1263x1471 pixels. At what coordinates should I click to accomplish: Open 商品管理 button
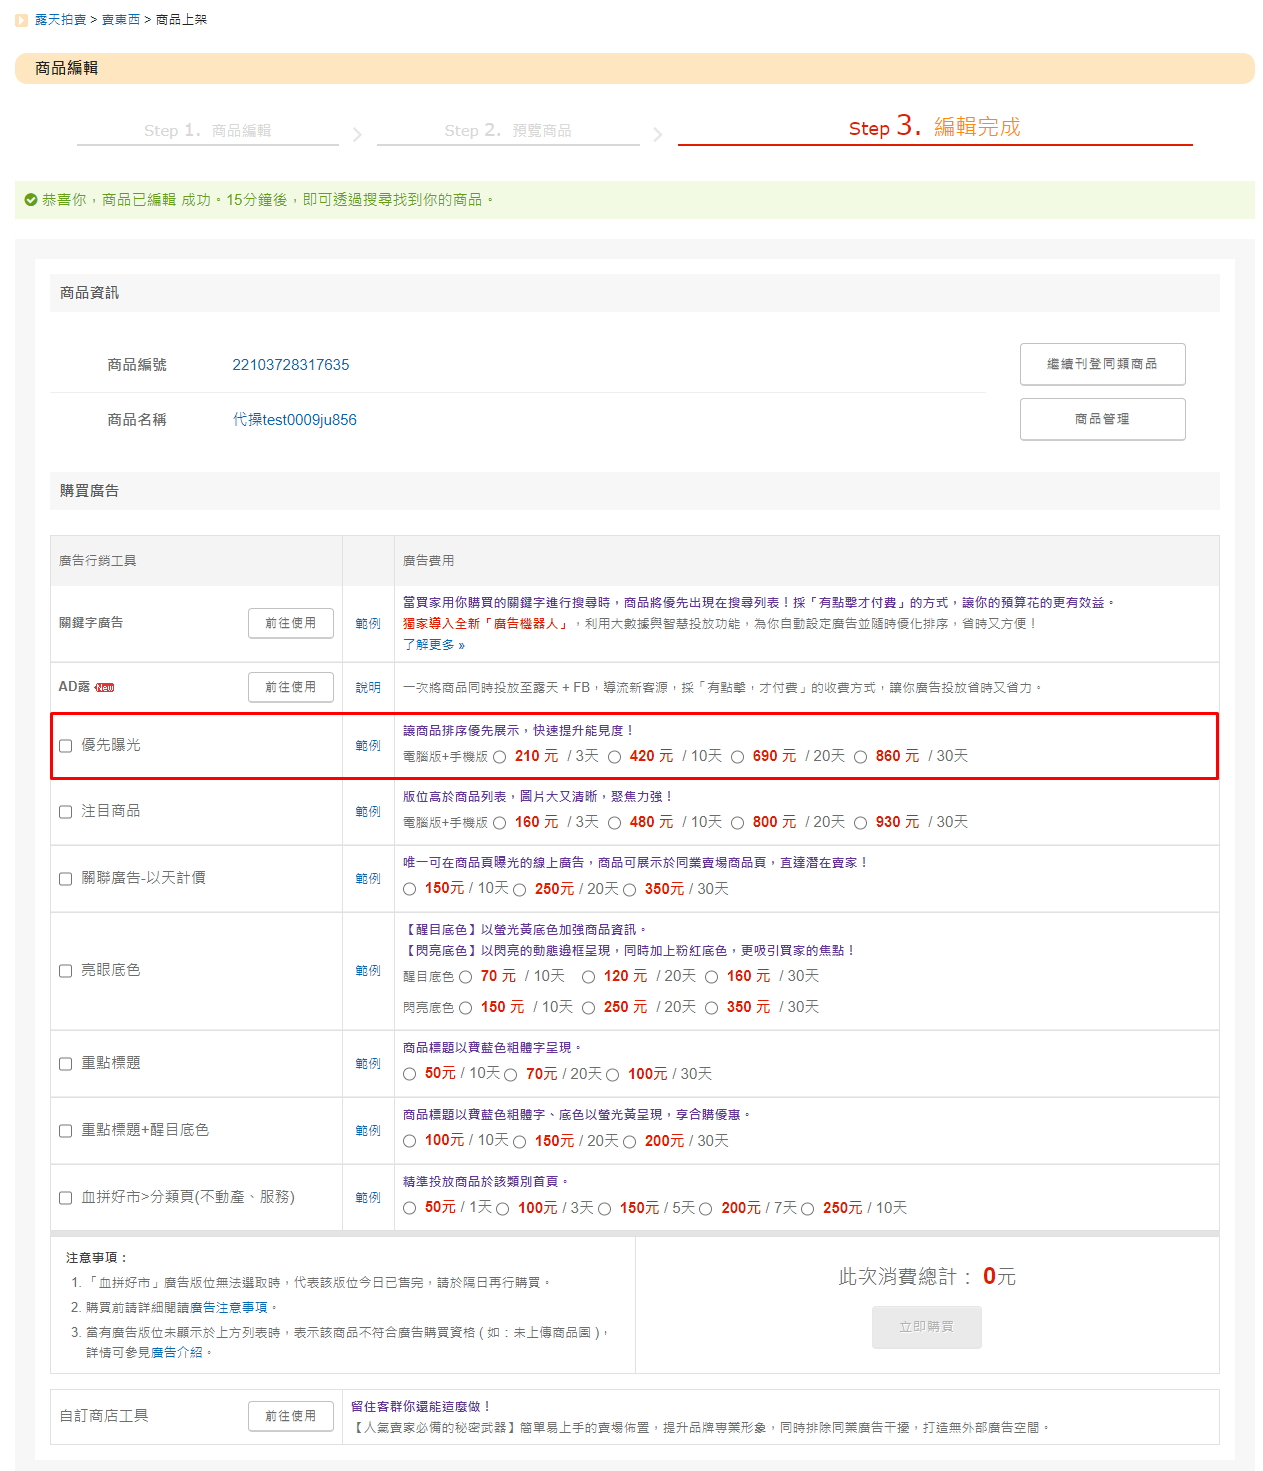(x=1102, y=419)
